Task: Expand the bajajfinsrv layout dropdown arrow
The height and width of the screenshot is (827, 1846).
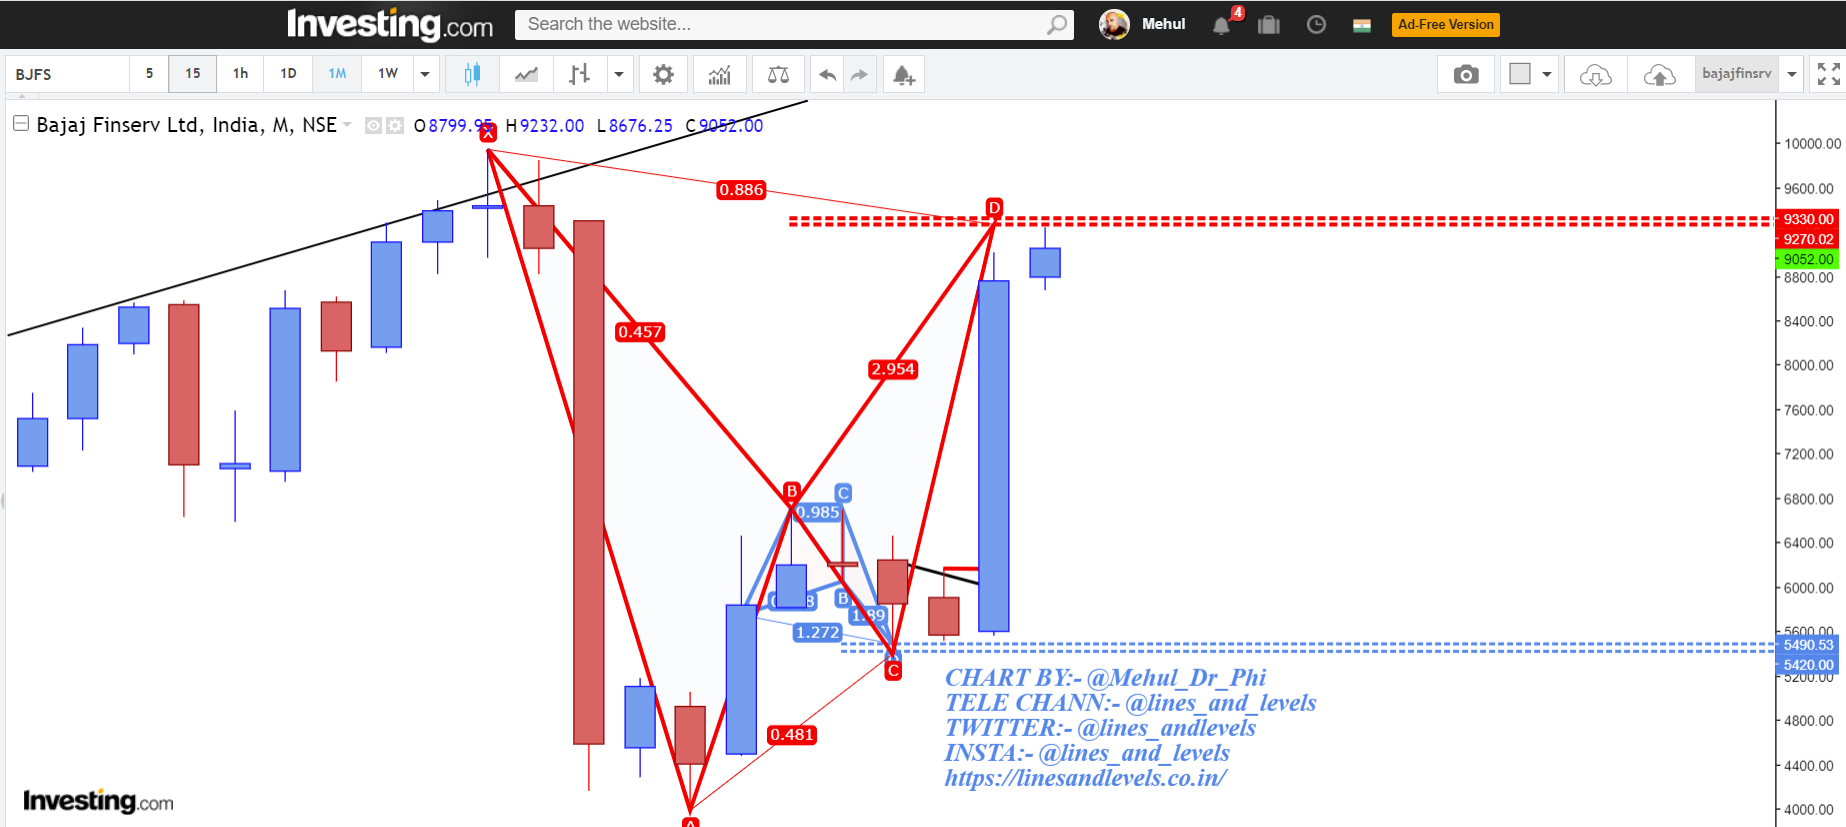Action: pyautogui.click(x=1792, y=74)
